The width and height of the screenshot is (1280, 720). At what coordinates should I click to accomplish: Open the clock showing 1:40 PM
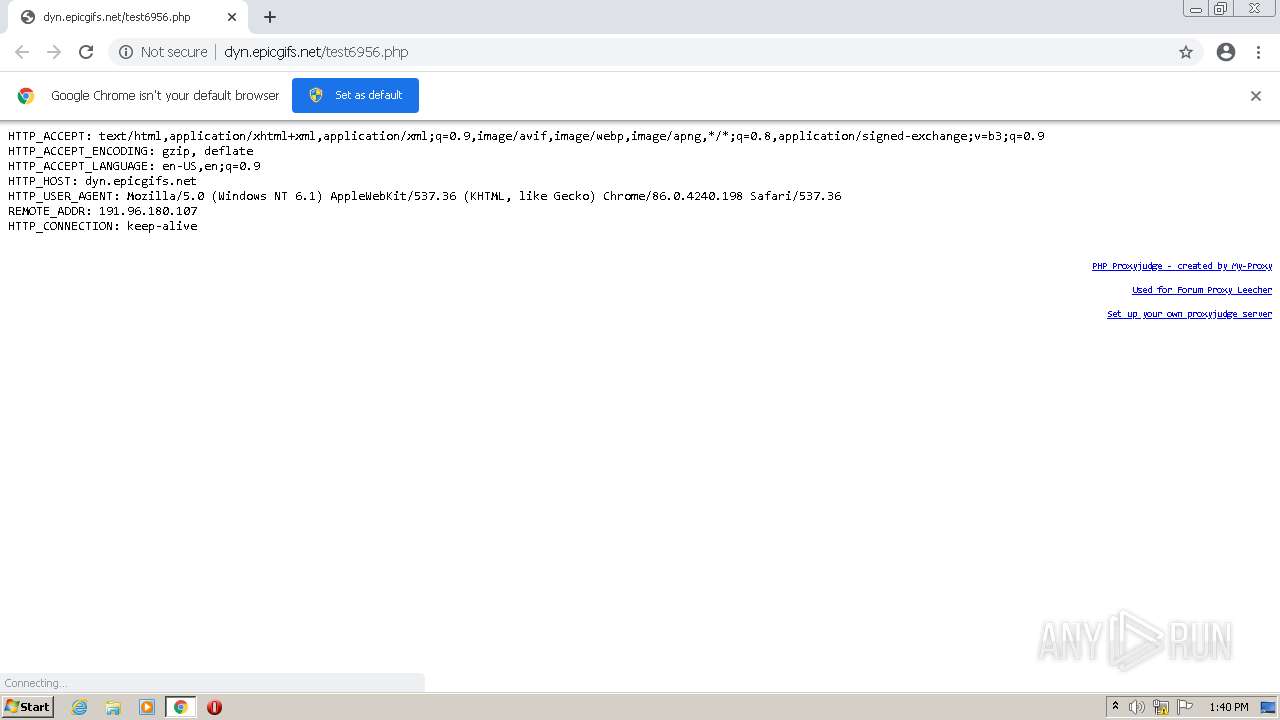click(x=1228, y=707)
